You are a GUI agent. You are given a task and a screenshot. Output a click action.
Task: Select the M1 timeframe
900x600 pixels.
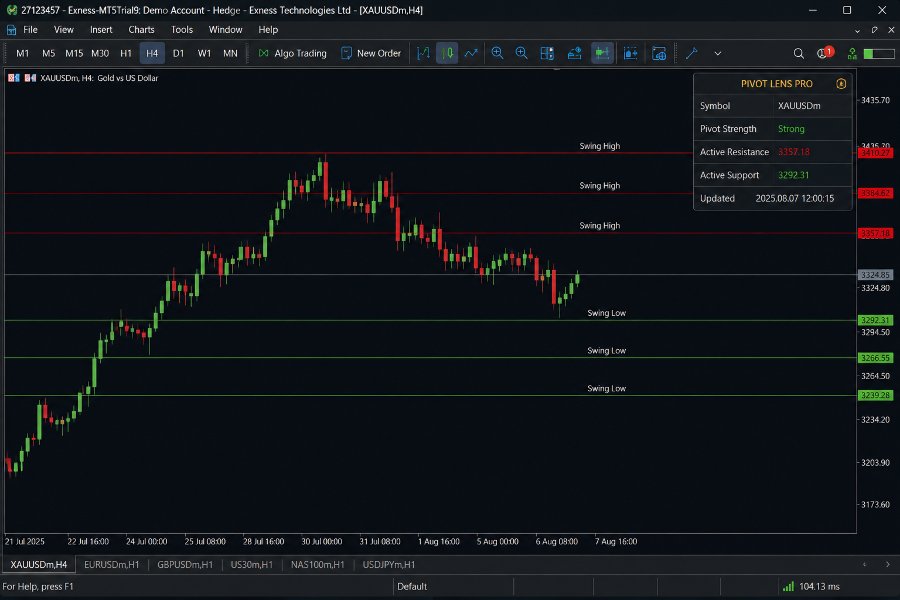(22, 53)
